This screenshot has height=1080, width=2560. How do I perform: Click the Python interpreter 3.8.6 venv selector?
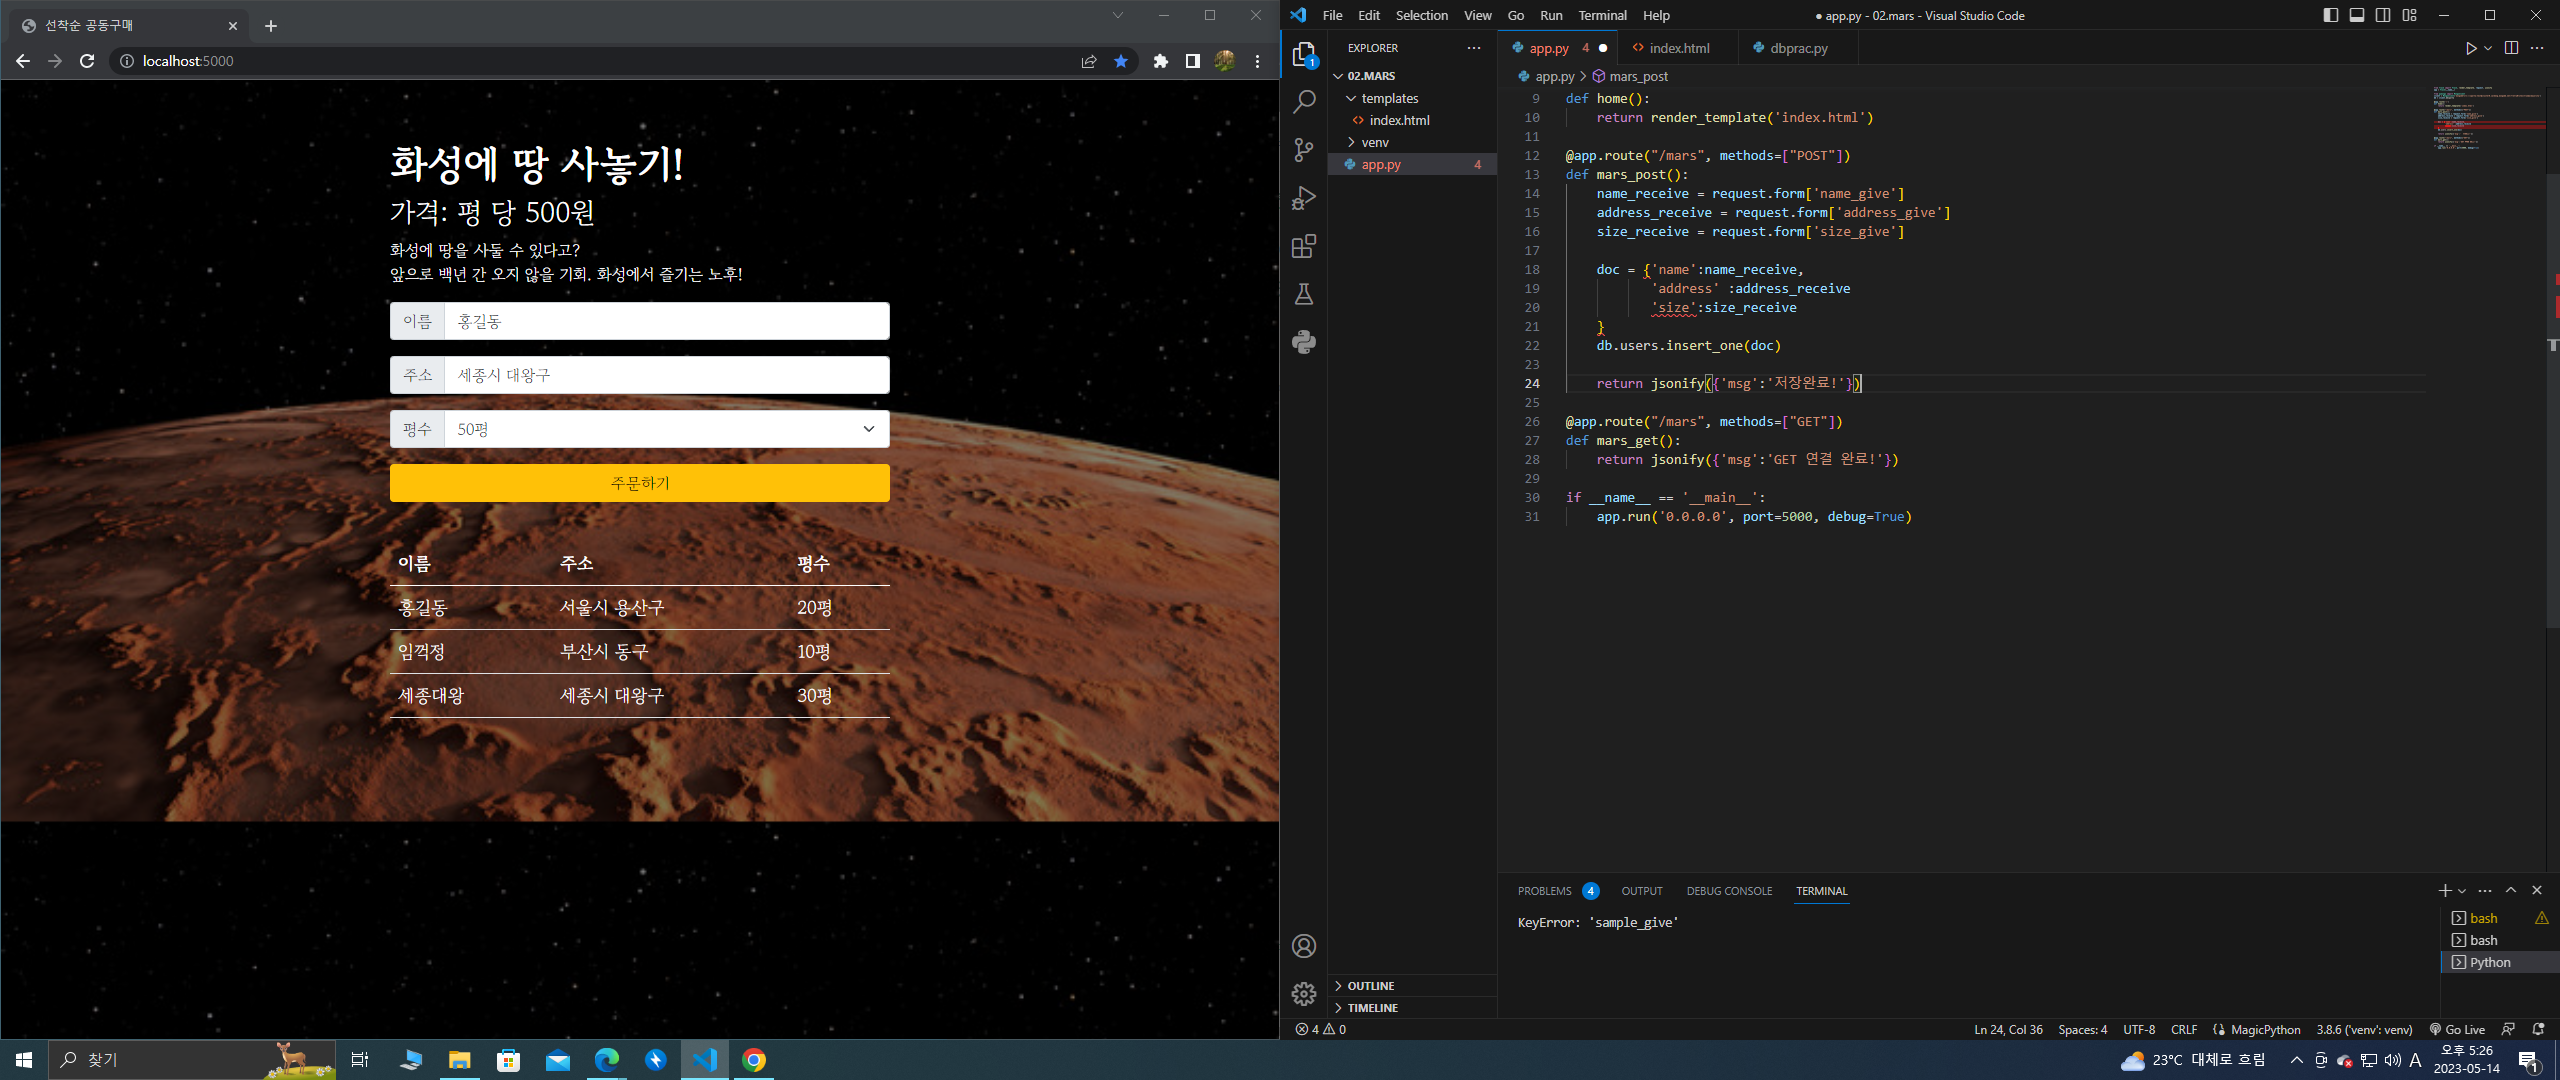pos(2364,1029)
